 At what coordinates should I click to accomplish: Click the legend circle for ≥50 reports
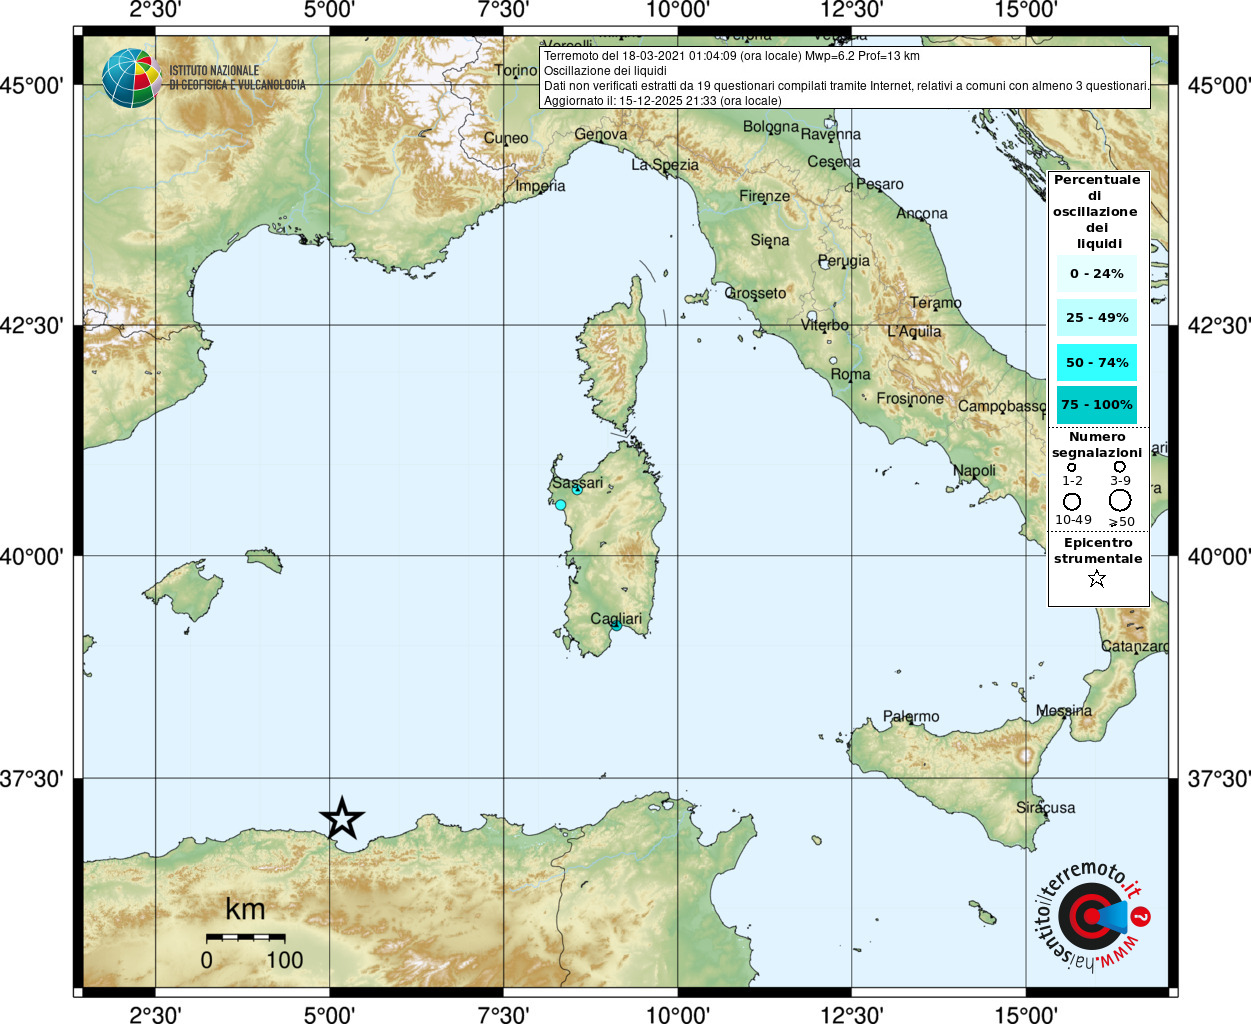[1120, 500]
